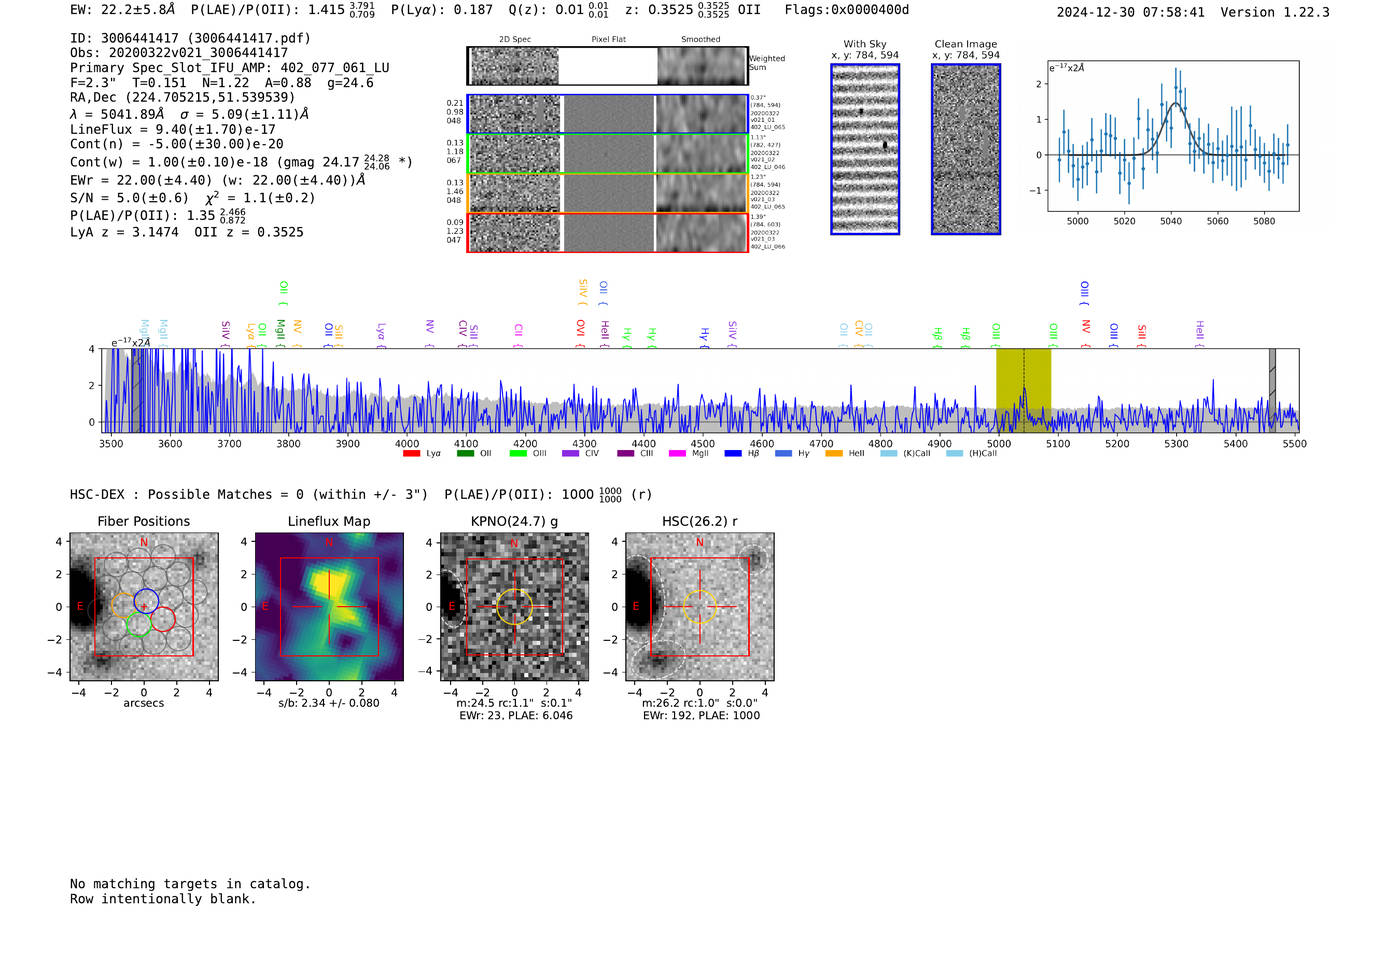Screen dimensions: 1400x953
Task: Click the 'EWr: 192, PLAE: 1000' caption
Action: (701, 715)
